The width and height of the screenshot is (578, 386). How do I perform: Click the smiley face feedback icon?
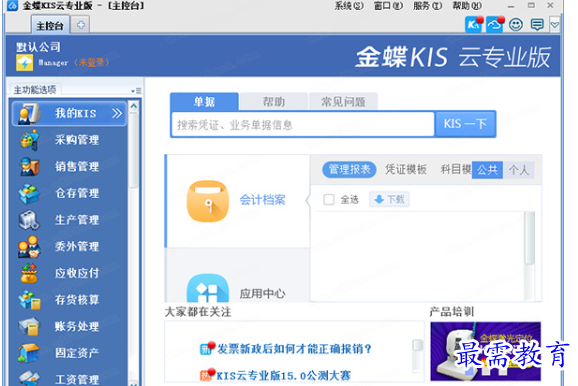516,25
